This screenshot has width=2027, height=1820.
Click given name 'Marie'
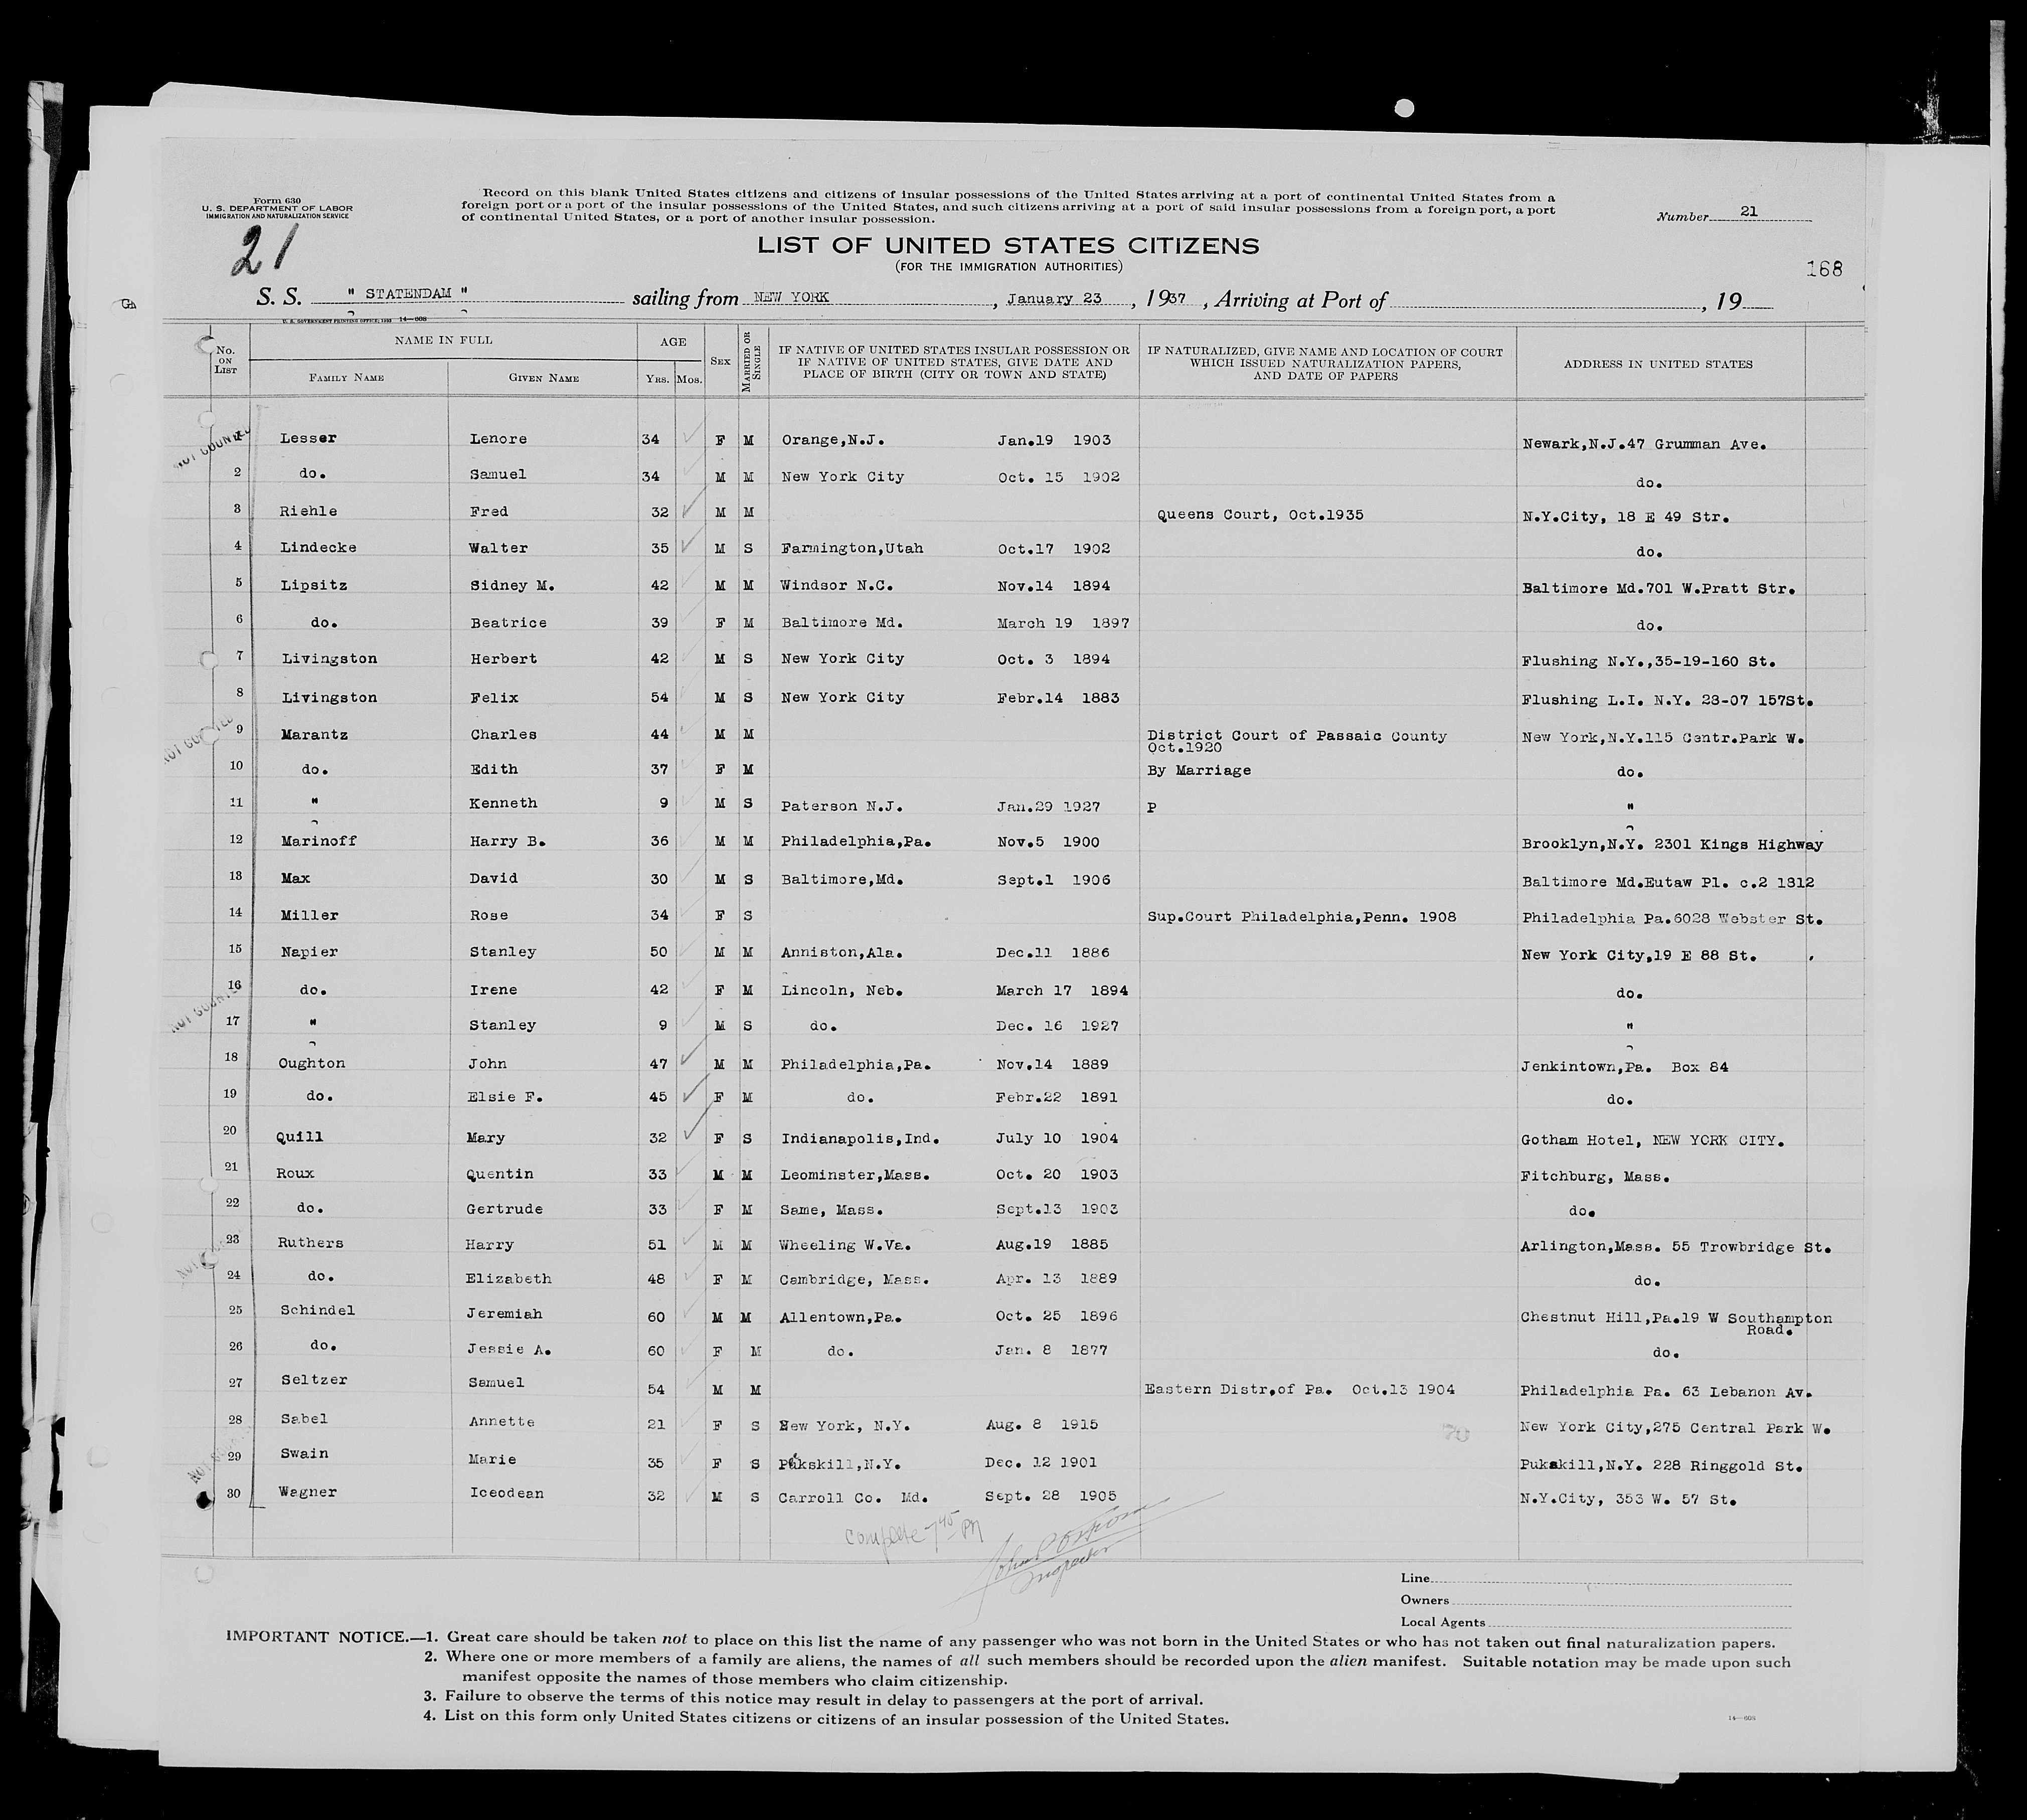492,1459
